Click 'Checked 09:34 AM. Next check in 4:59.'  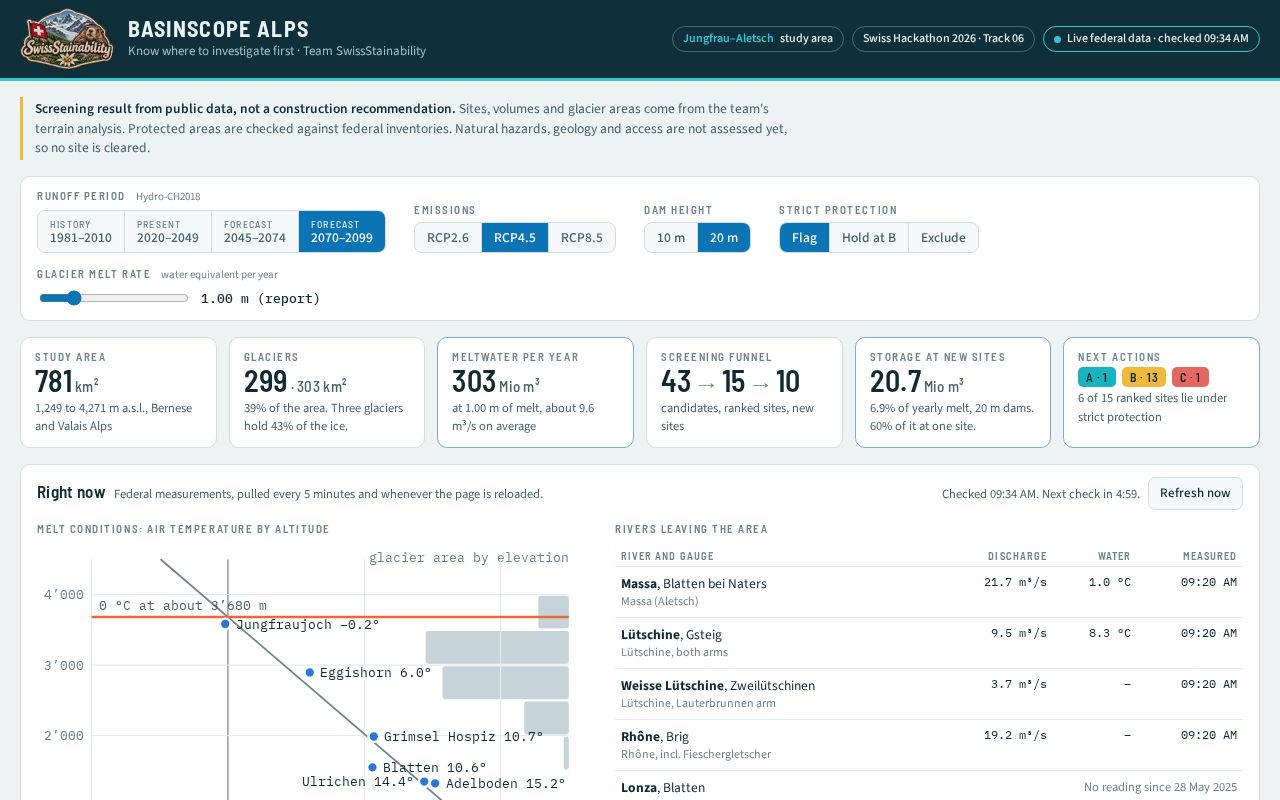(x=1040, y=494)
